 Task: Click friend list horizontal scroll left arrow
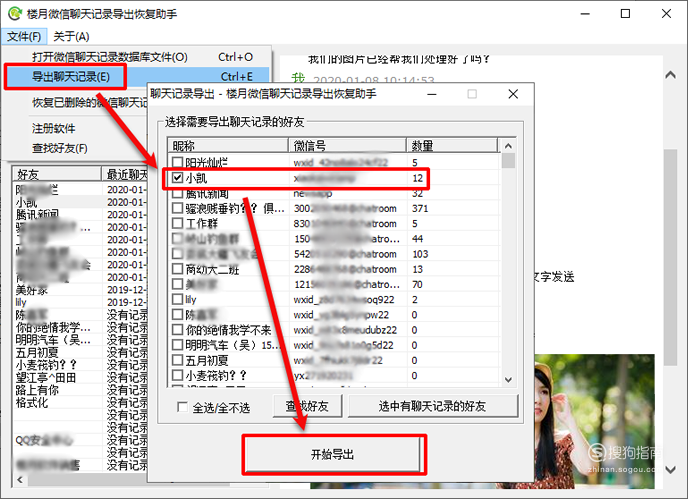point(20,480)
